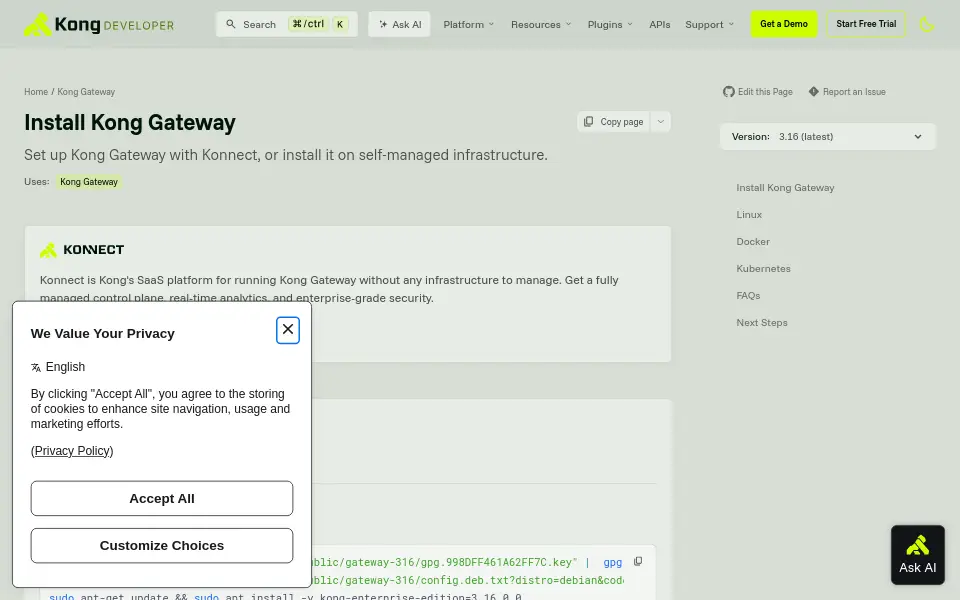
Task: Open the Report an Issue link
Action: click(x=854, y=92)
